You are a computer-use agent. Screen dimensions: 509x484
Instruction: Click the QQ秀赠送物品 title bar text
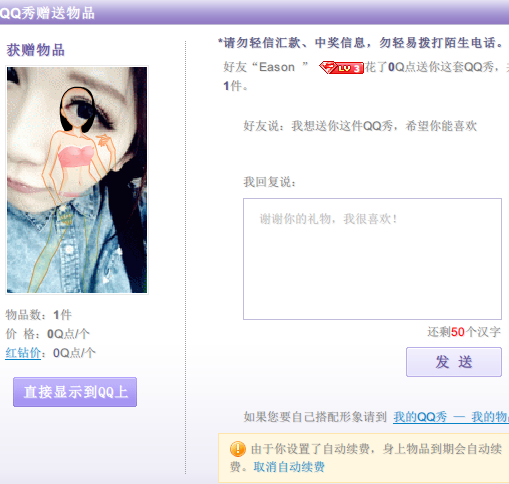[x=47, y=13]
